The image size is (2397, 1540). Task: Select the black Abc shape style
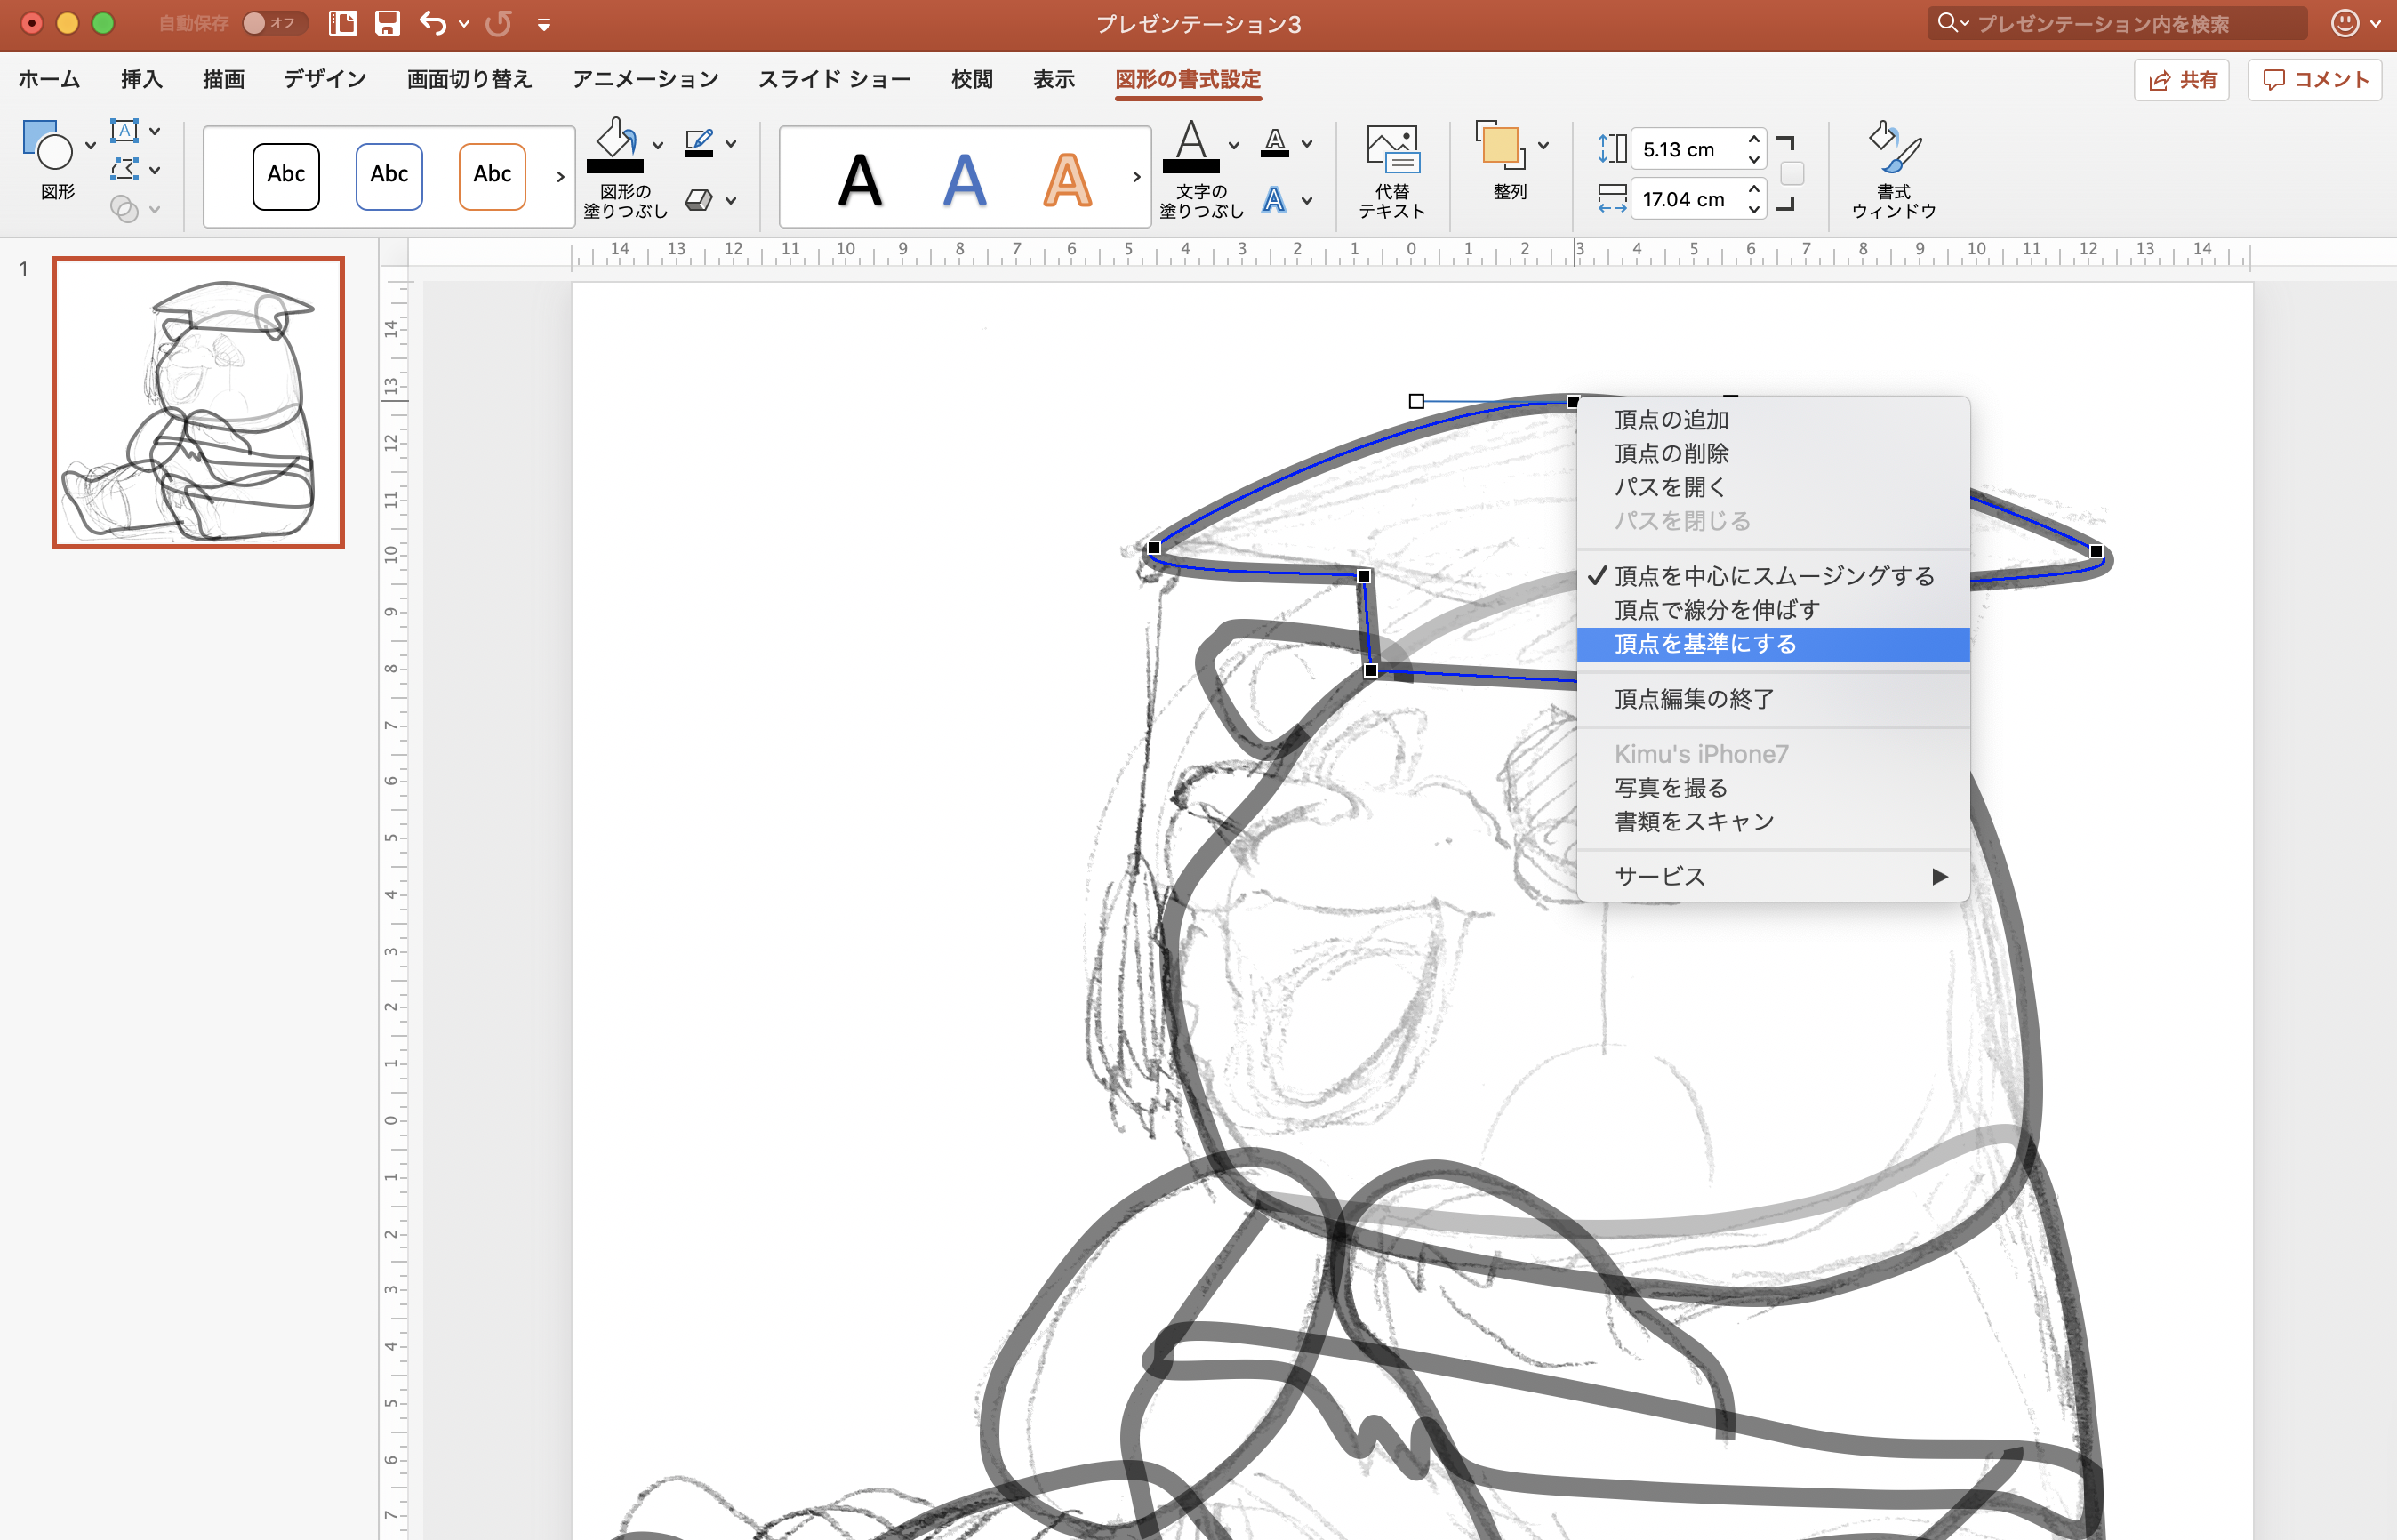coord(286,176)
